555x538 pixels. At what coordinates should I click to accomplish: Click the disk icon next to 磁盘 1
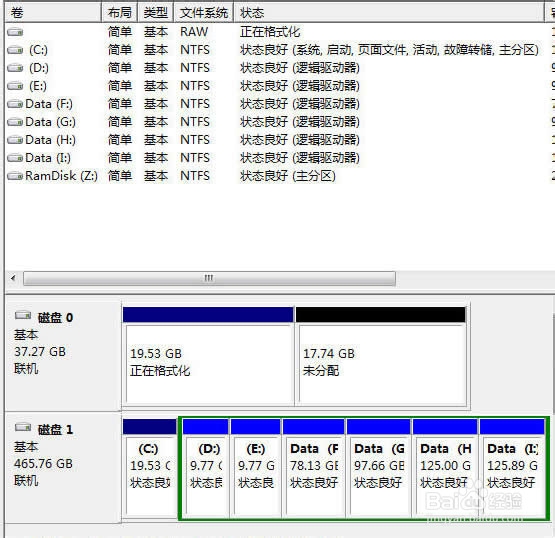tap(23, 427)
